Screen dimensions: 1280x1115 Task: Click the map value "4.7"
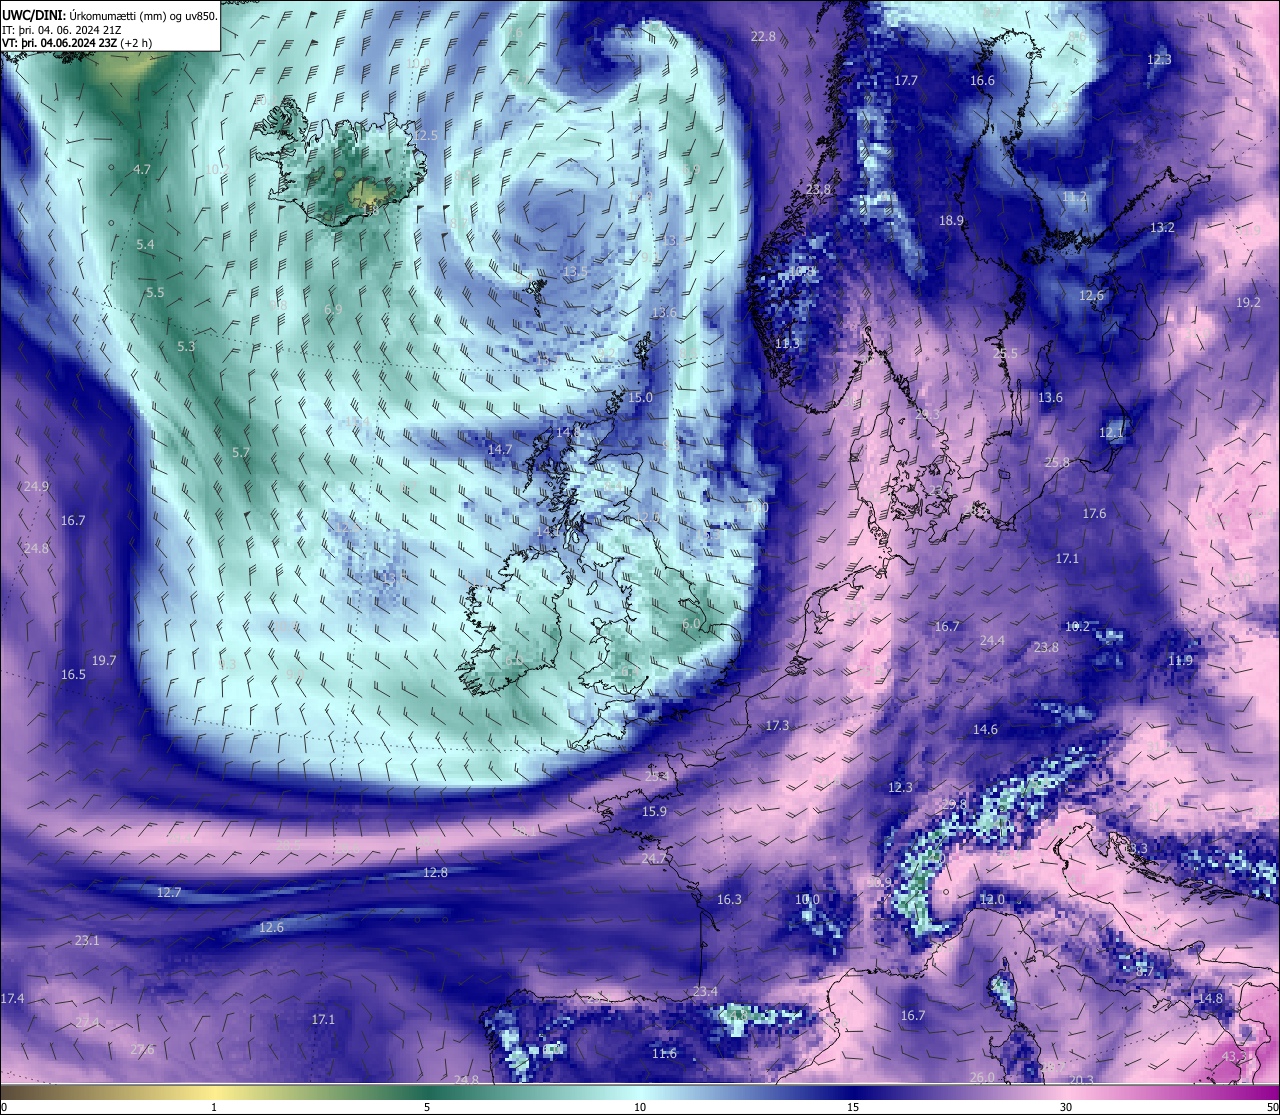click(141, 169)
